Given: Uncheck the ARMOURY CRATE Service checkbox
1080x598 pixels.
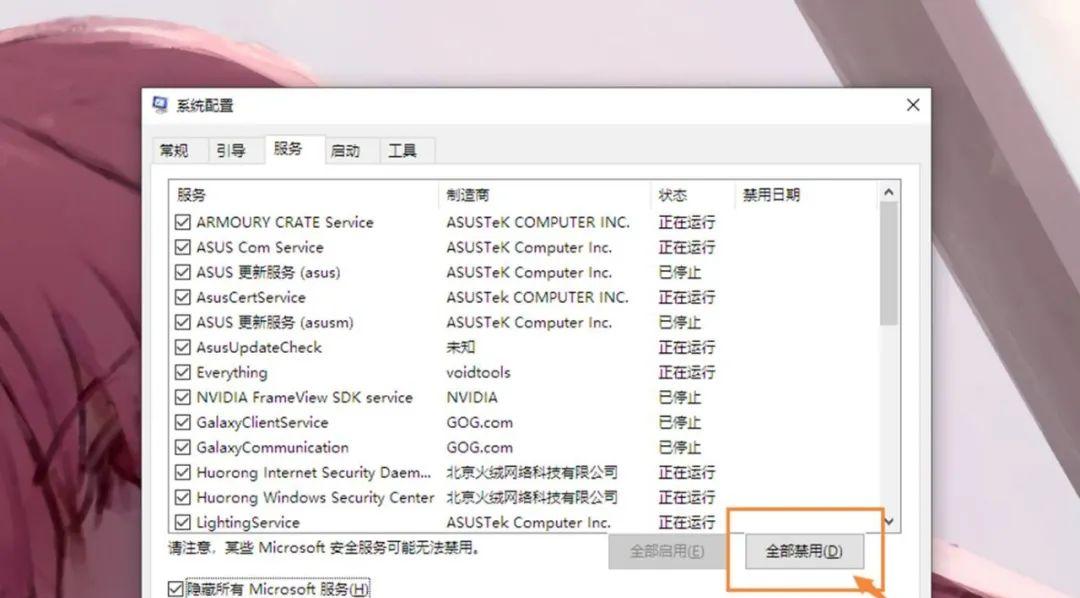Looking at the screenshot, I should pos(183,222).
